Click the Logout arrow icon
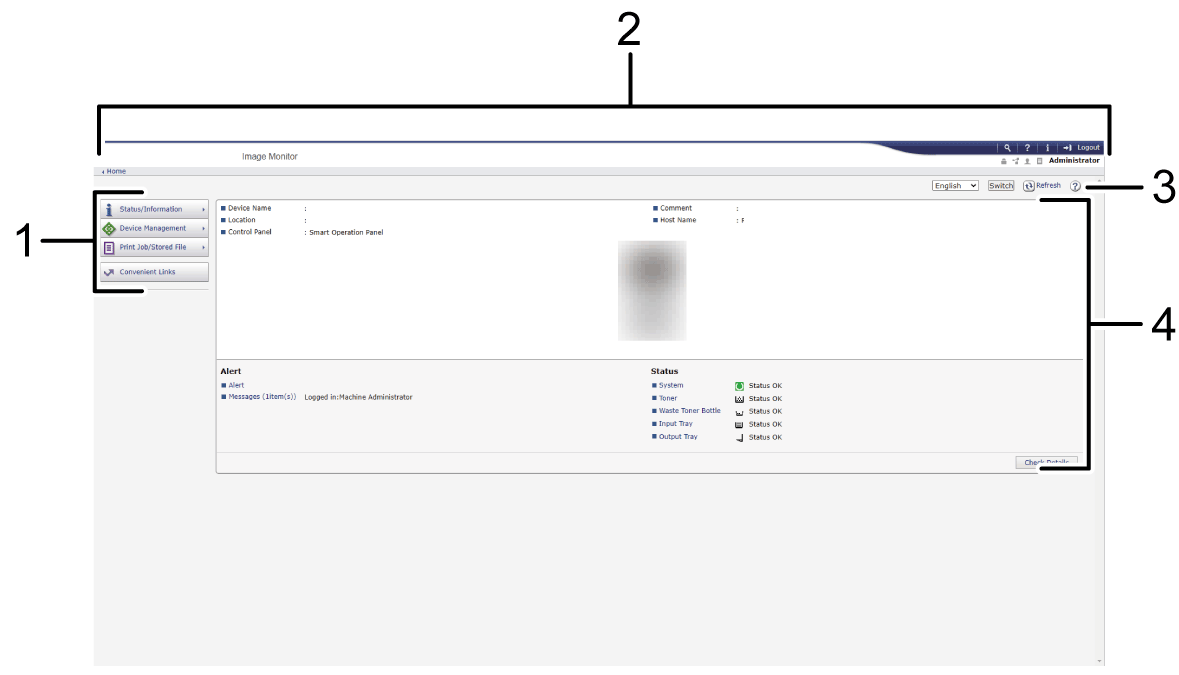This screenshot has width=1179, height=675. (x=1067, y=147)
